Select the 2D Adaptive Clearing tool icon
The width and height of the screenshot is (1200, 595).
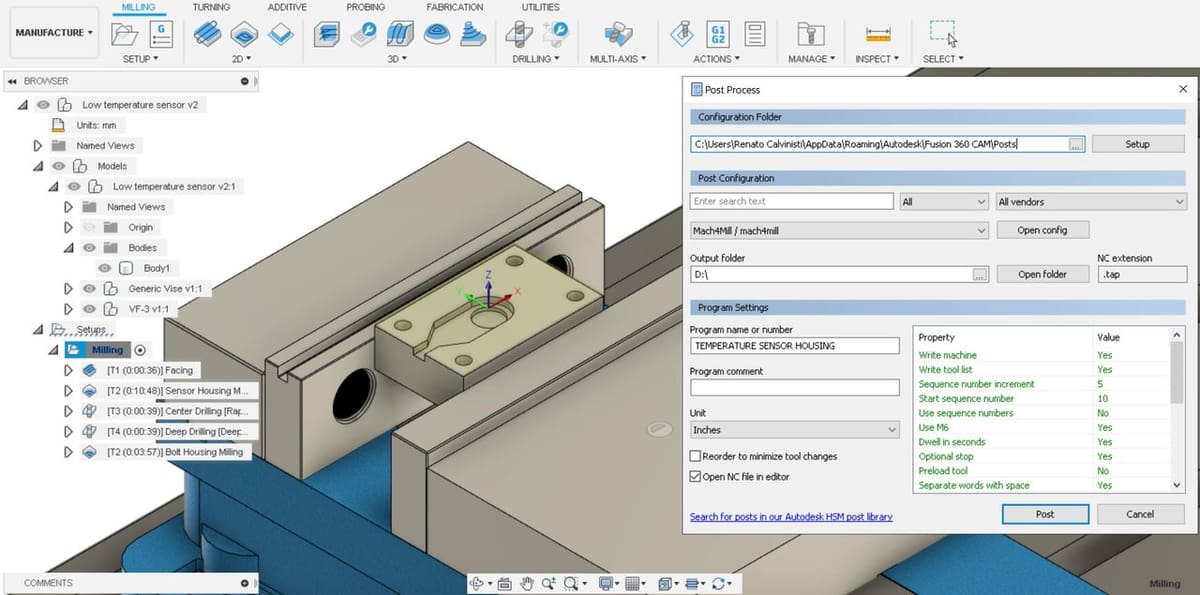point(209,34)
